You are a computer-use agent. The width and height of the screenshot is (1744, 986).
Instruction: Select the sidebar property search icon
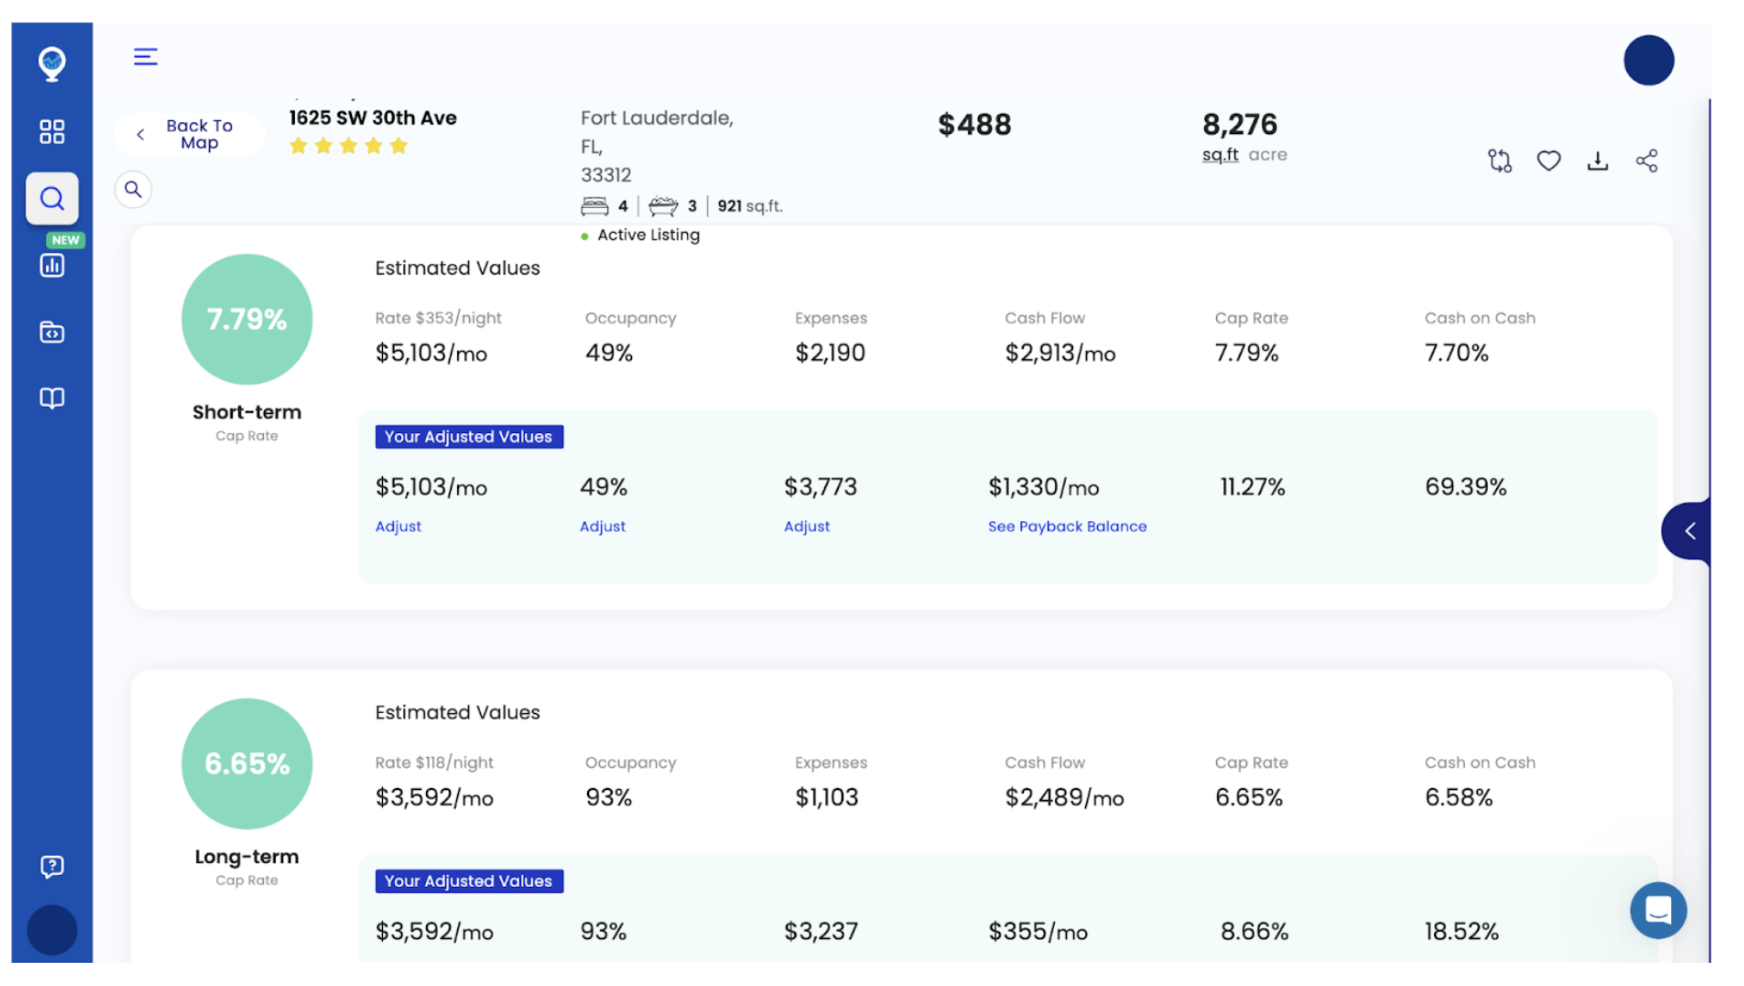[52, 198]
